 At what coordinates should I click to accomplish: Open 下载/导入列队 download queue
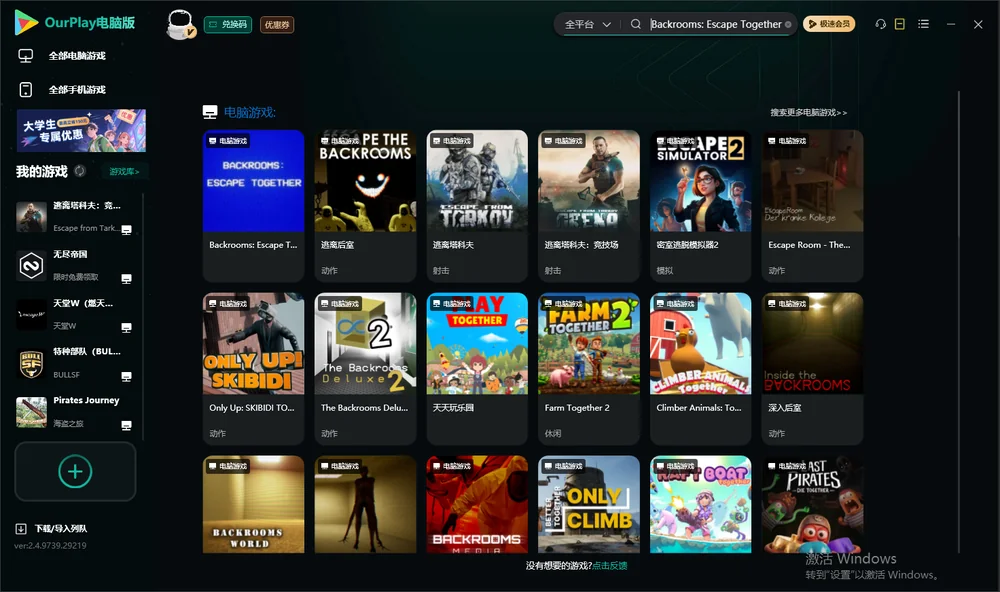61,529
